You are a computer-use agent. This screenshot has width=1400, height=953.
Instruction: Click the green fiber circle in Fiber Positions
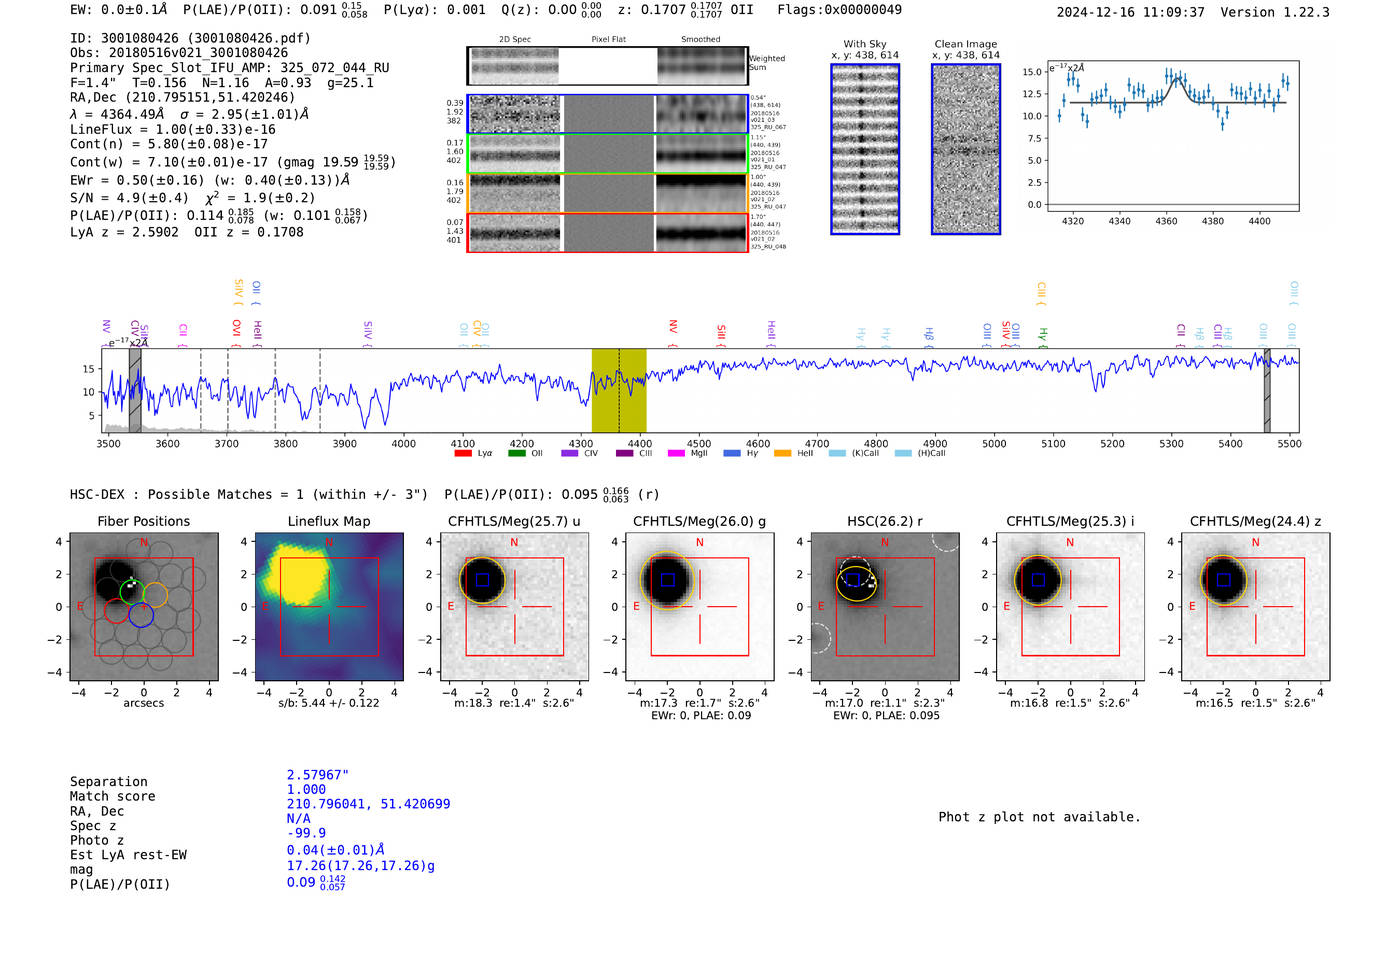click(x=133, y=591)
